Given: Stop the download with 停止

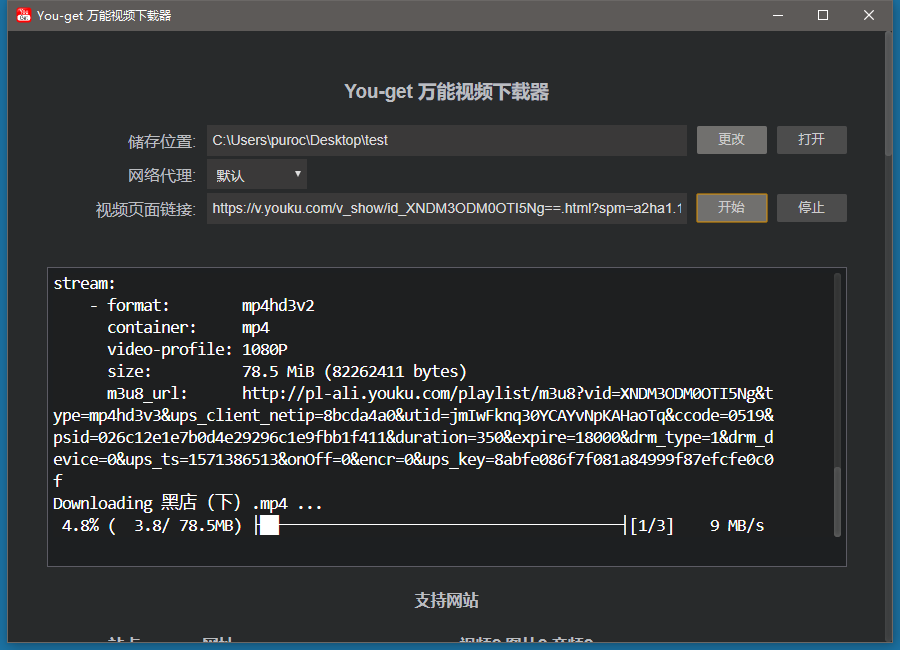Looking at the screenshot, I should pos(812,208).
